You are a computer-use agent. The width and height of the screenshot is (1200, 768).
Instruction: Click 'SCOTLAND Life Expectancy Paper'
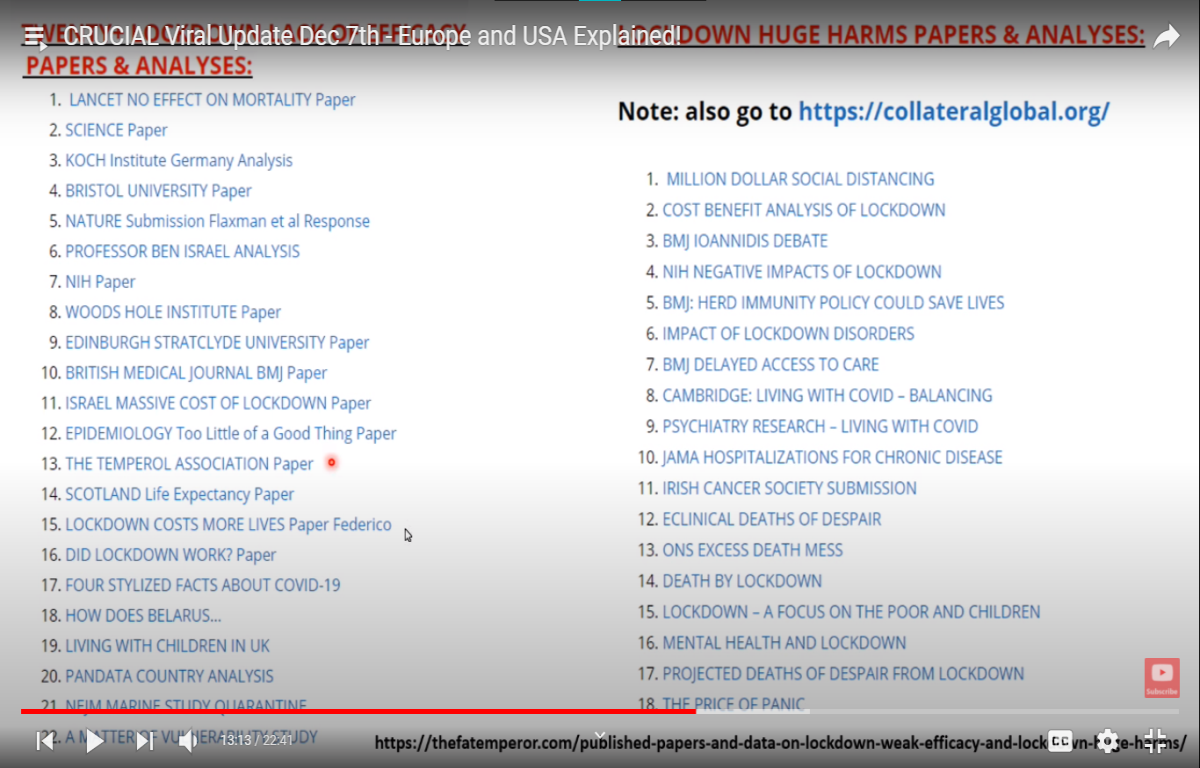[x=180, y=494]
